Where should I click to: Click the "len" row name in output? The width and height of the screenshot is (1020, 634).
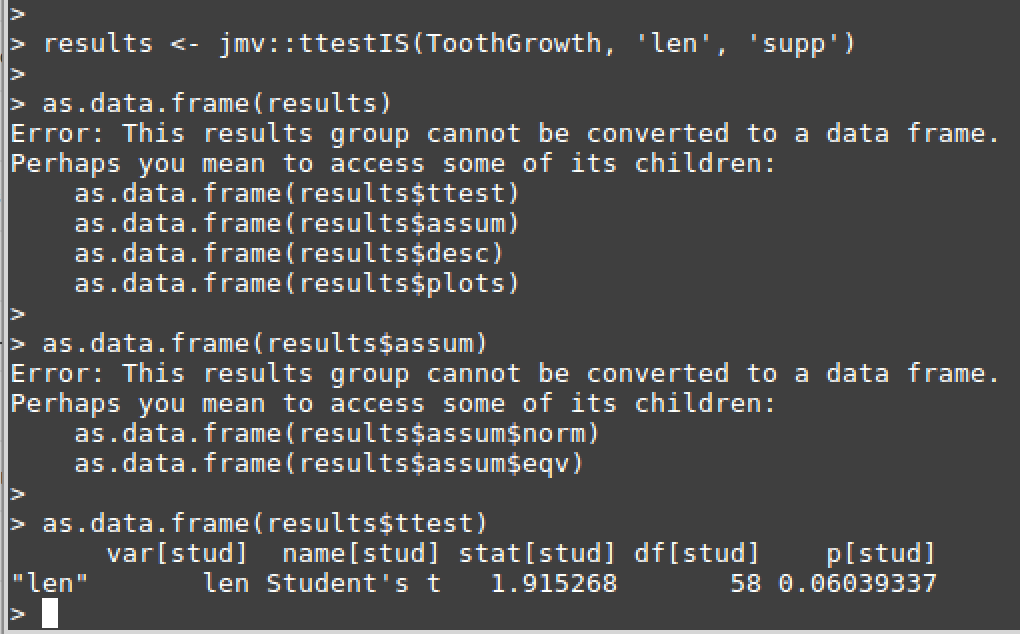tap(49, 583)
